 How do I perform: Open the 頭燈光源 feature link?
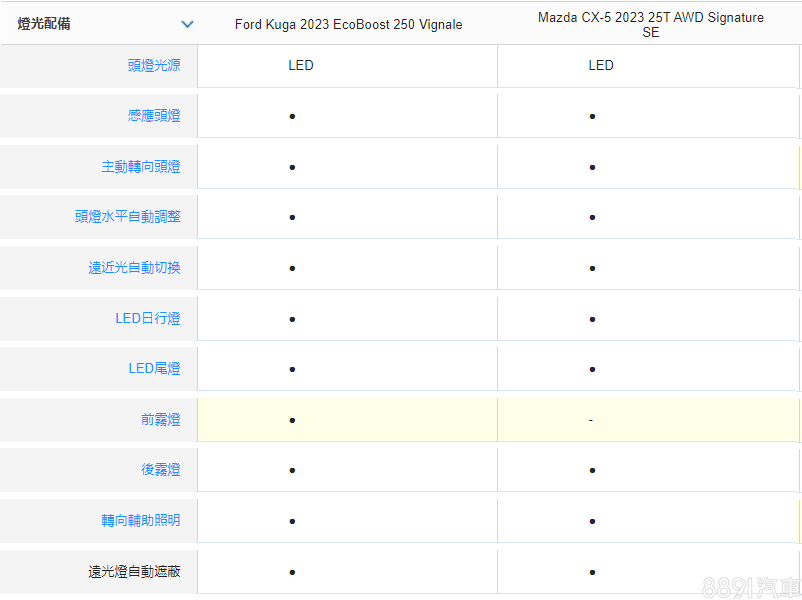click(x=154, y=65)
